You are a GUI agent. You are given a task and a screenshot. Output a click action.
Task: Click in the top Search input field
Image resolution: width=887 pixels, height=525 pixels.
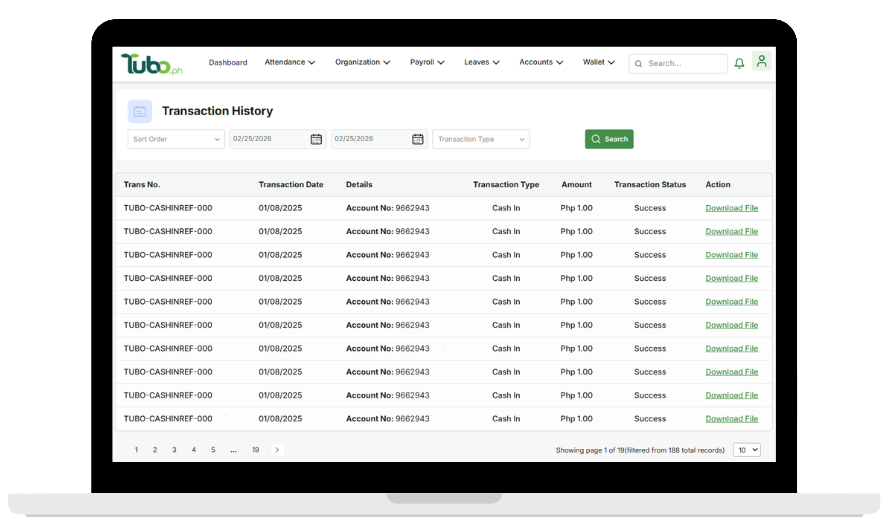pyautogui.click(x=684, y=63)
